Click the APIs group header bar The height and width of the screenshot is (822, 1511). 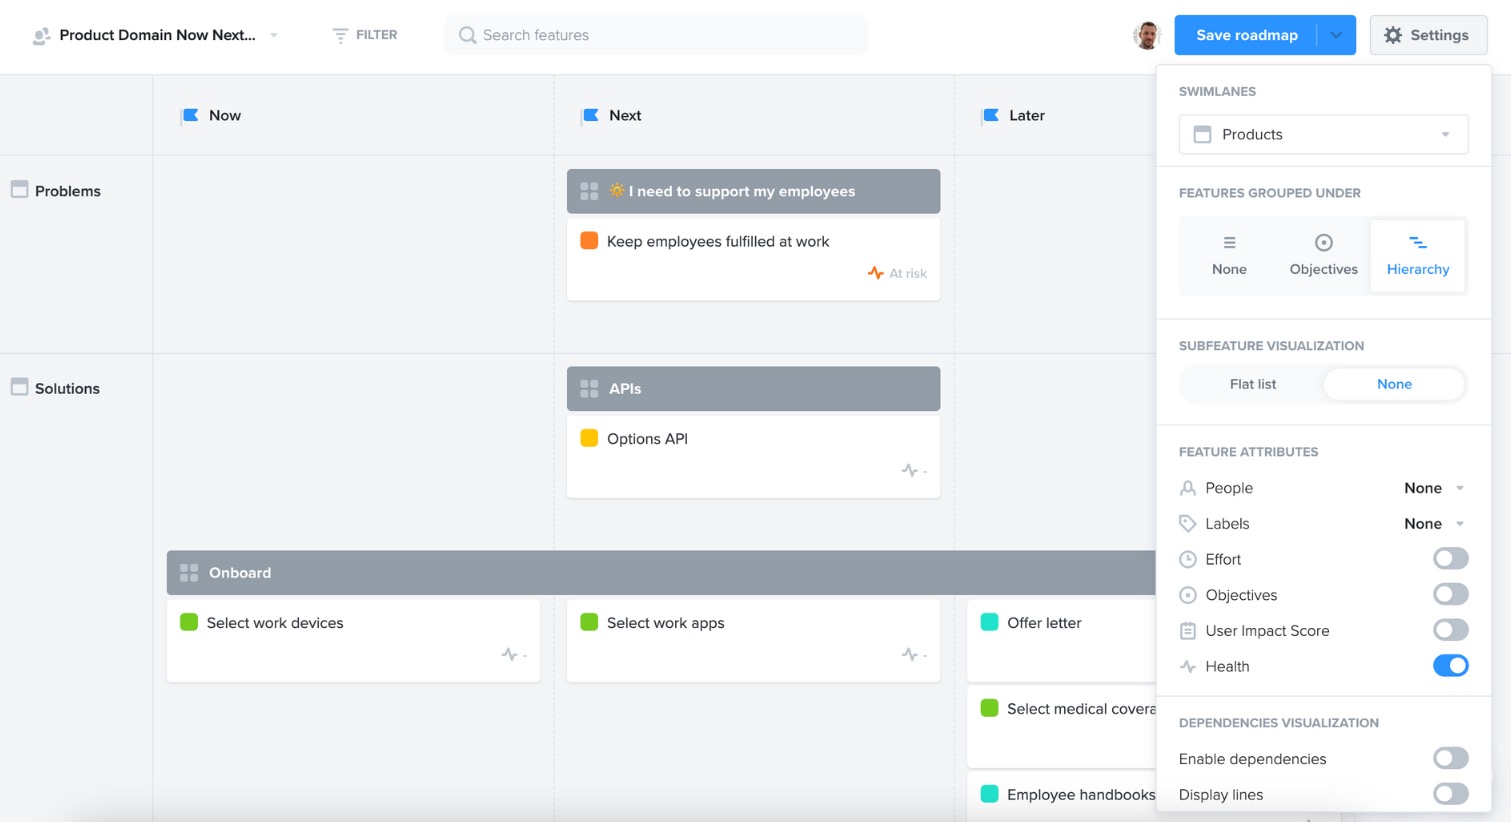pos(753,388)
